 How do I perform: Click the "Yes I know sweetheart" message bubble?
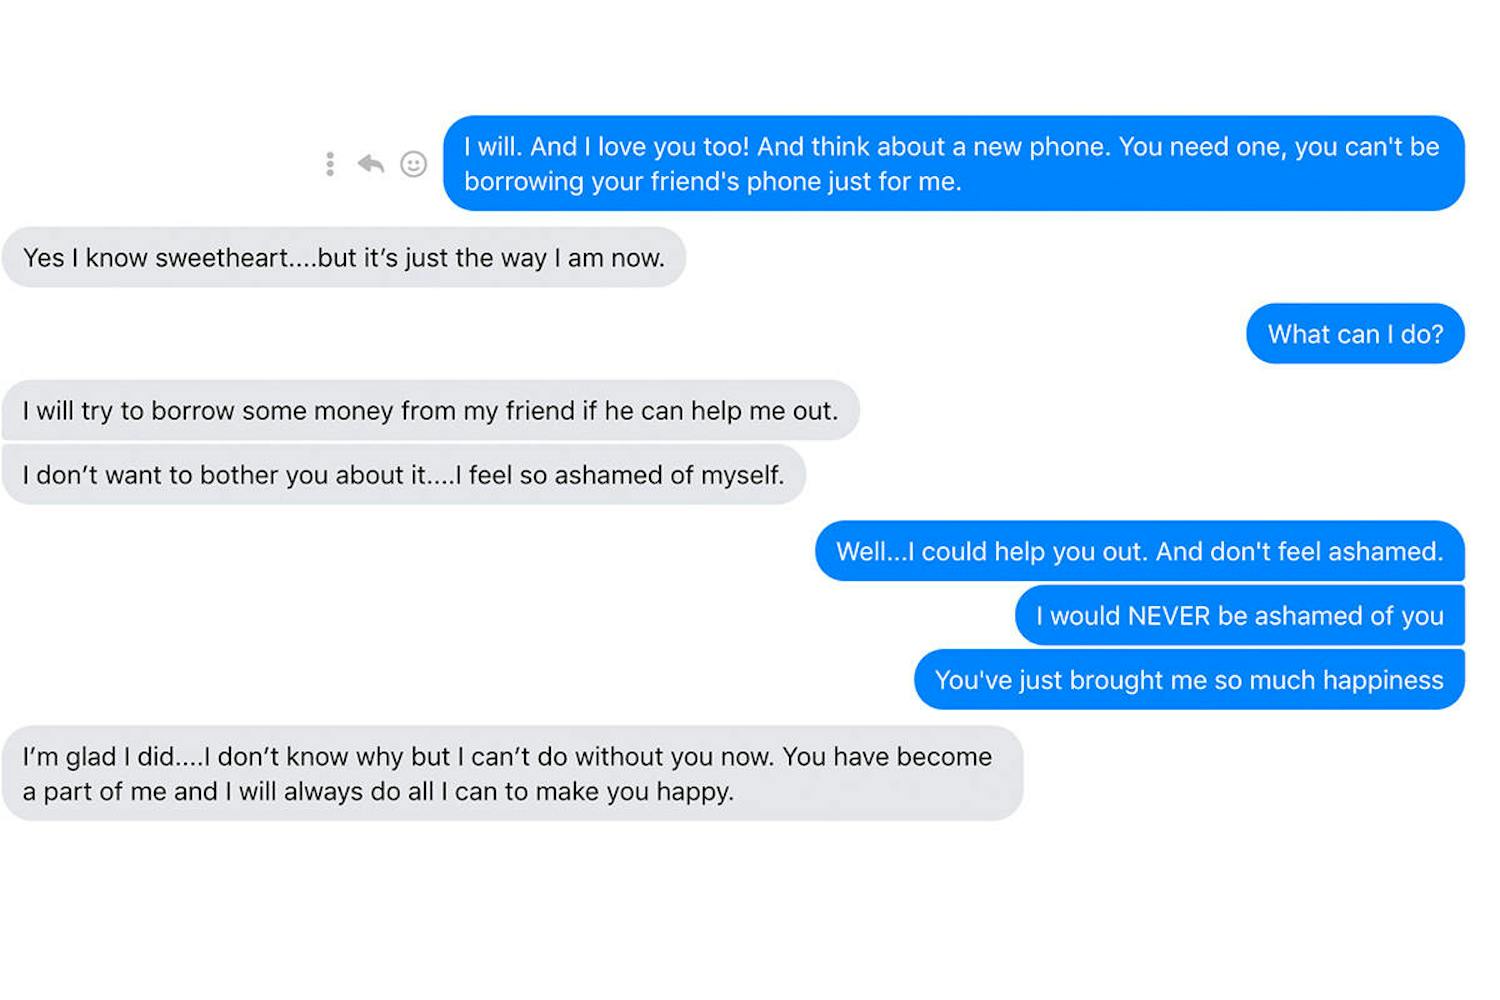343,258
